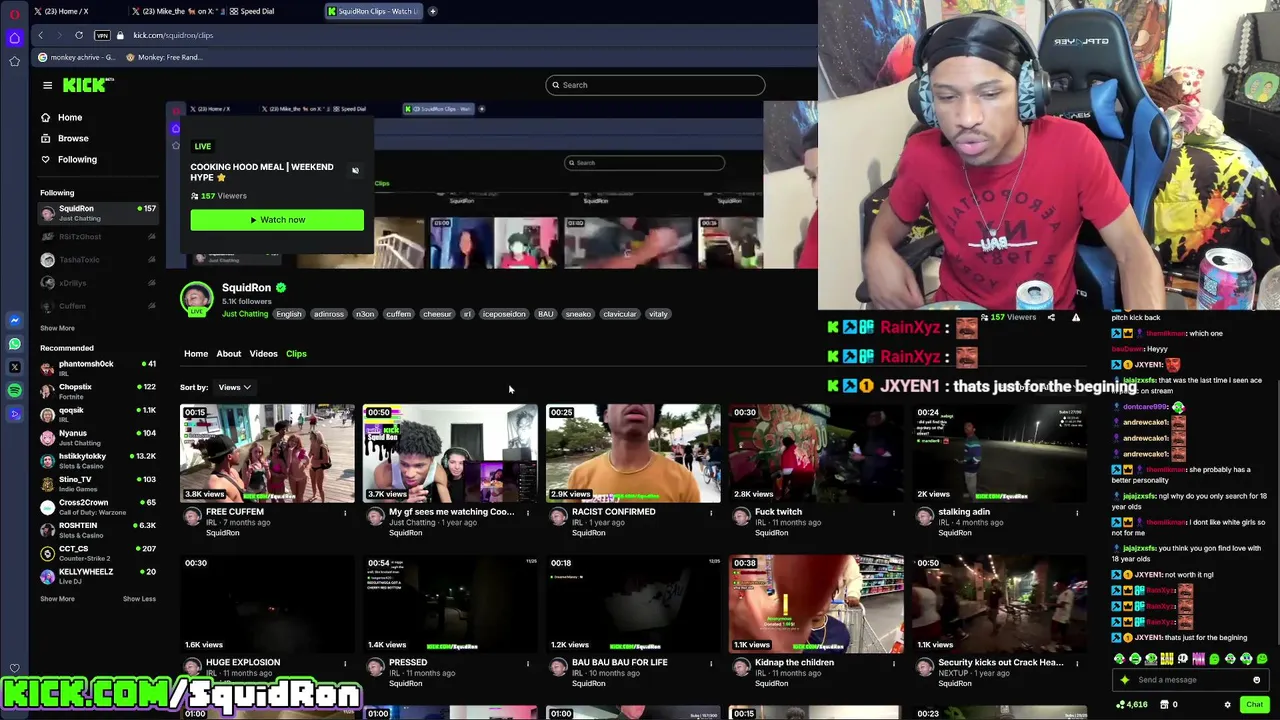
Task: Open the KELLYWHEELZ recommended channel
Action: [x=97, y=576]
